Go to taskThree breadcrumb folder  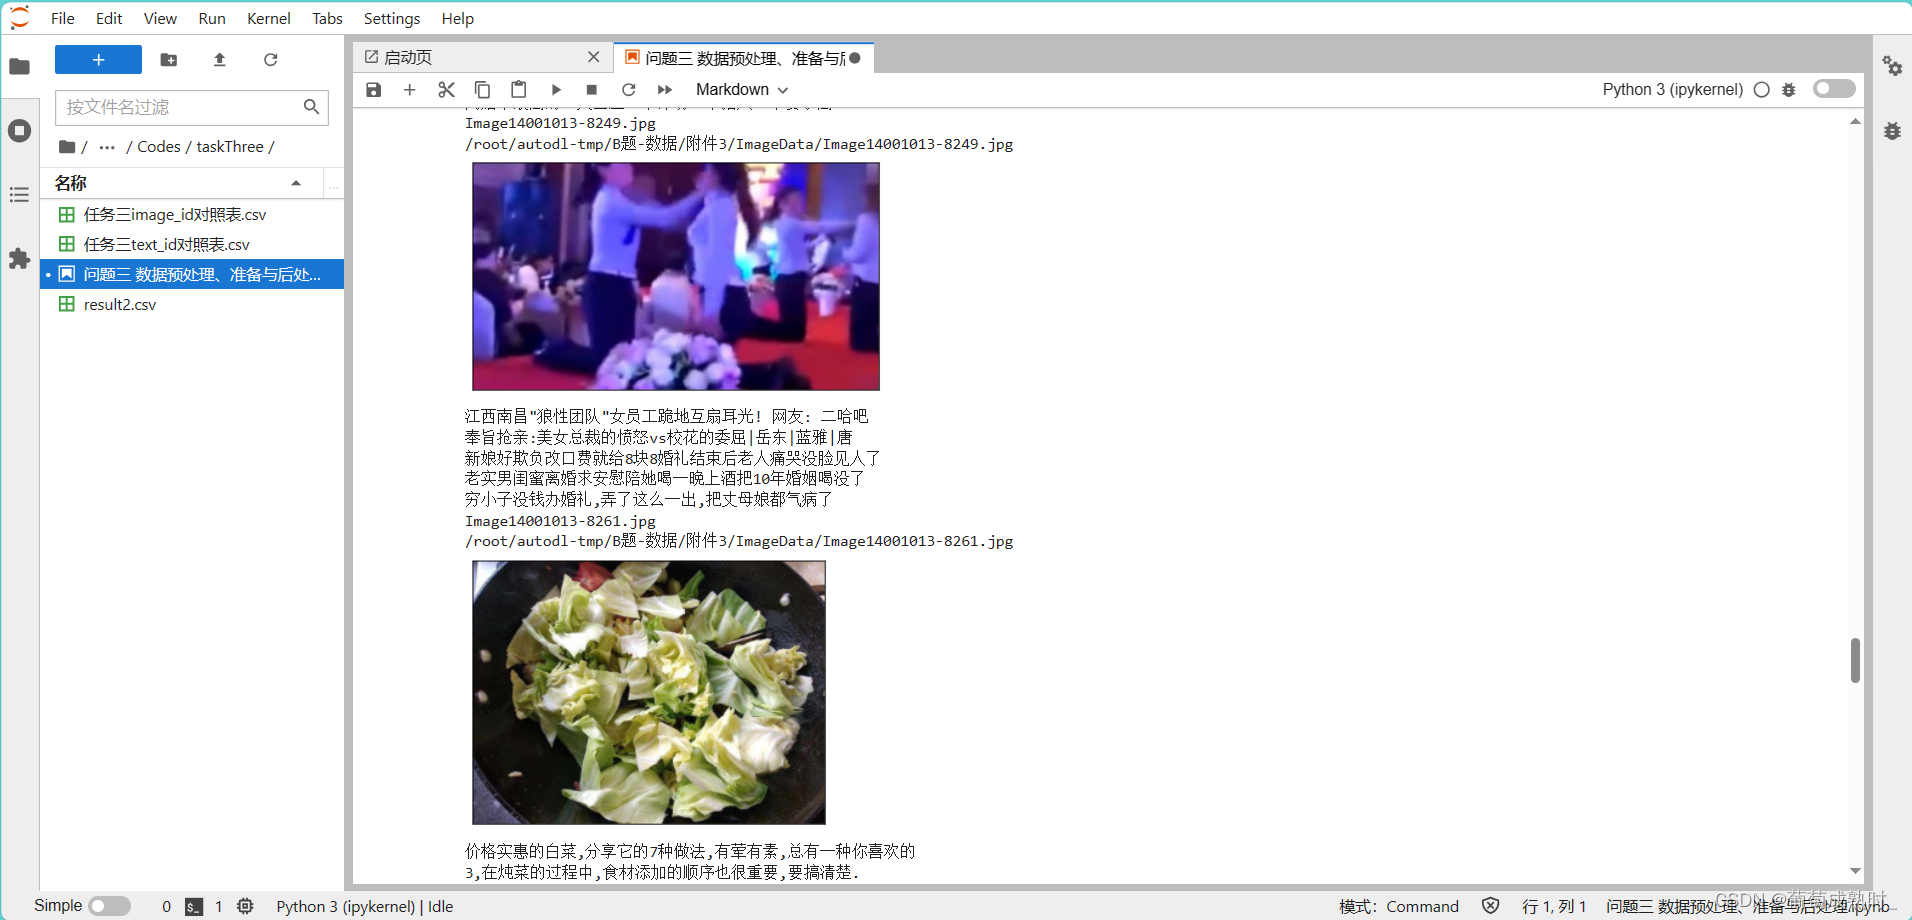(230, 147)
